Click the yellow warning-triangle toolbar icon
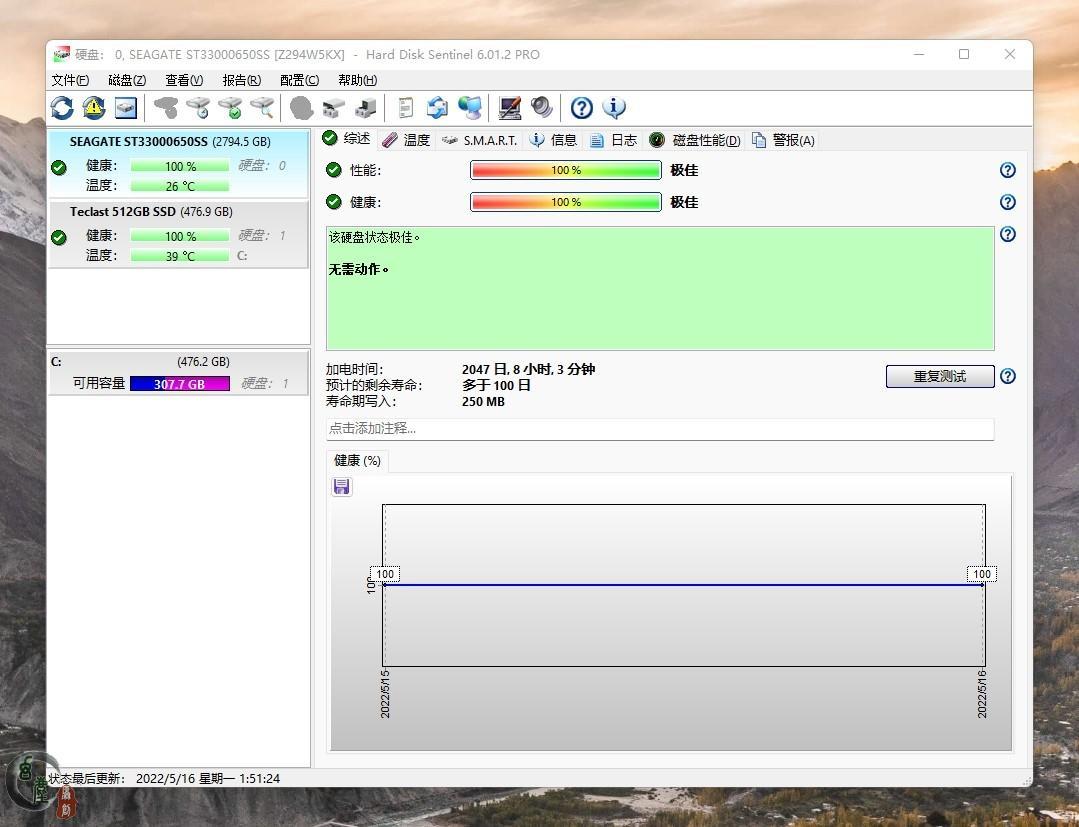This screenshot has height=827, width=1079. pos(94,108)
